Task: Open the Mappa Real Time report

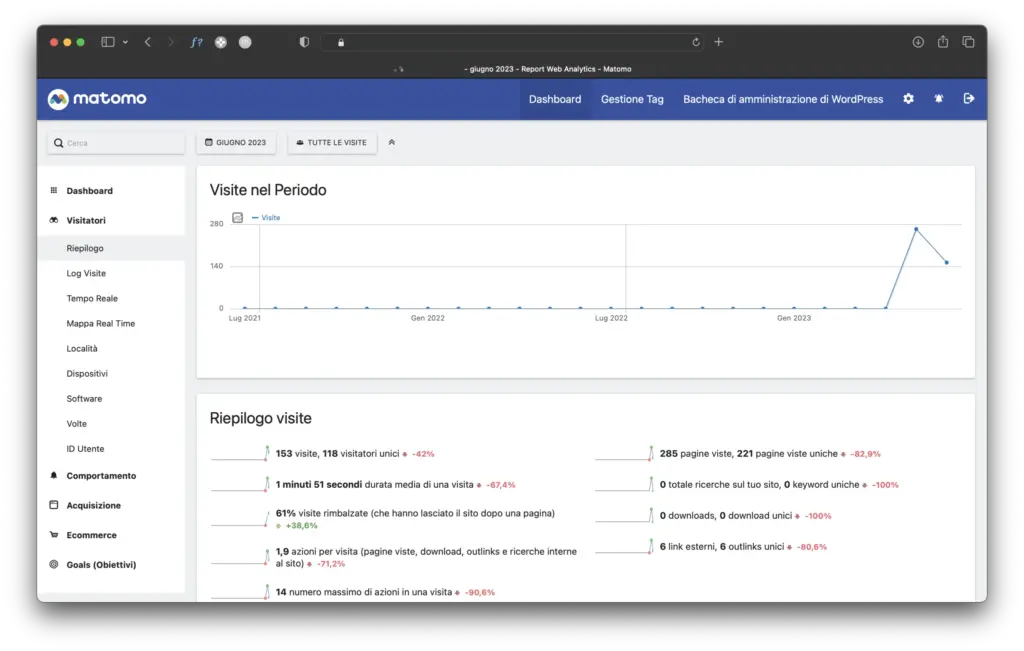Action: click(100, 324)
